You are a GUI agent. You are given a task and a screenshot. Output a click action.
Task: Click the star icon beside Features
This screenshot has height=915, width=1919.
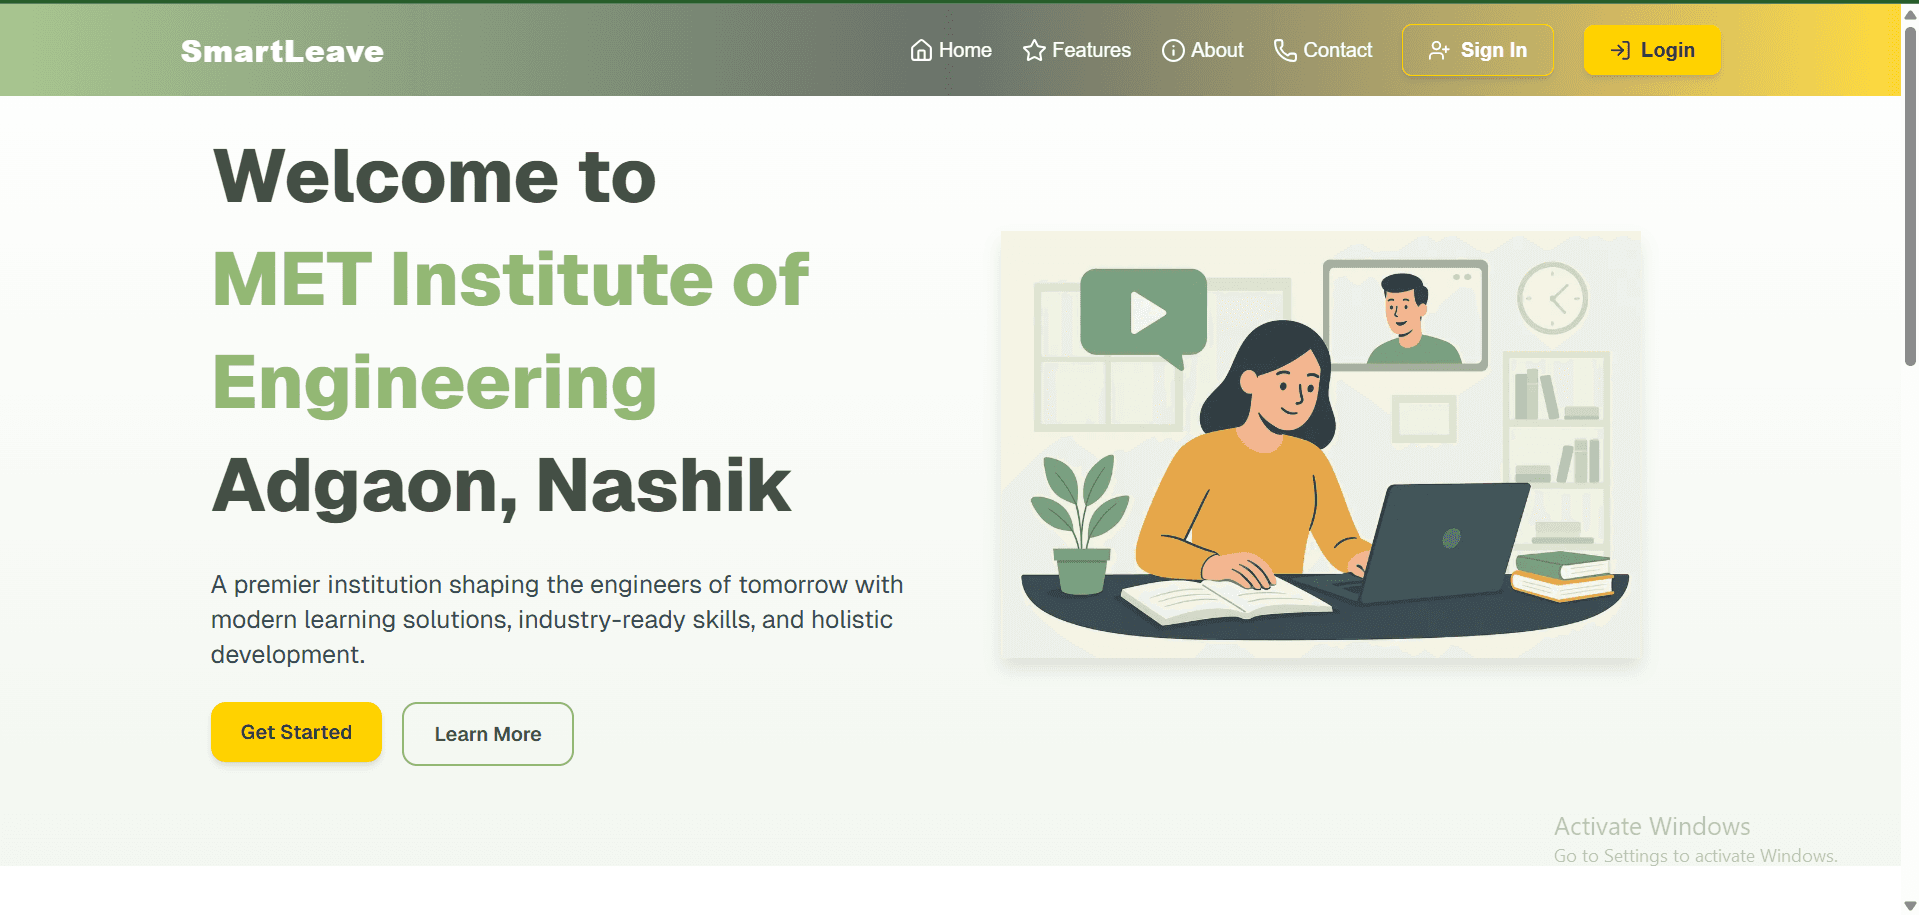click(1034, 50)
